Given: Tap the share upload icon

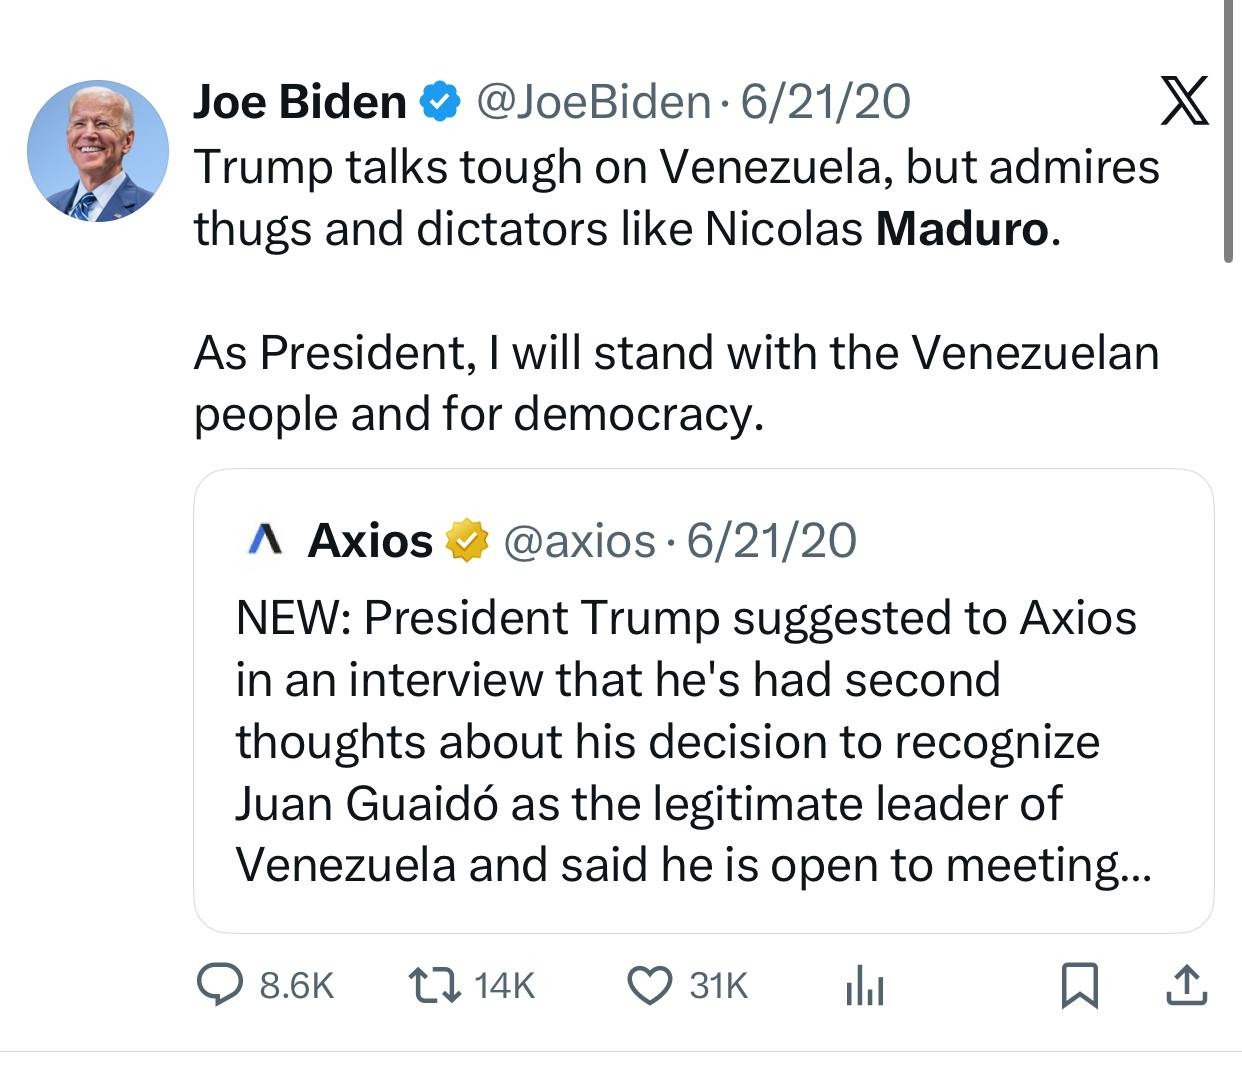Looking at the screenshot, I should 1186,986.
